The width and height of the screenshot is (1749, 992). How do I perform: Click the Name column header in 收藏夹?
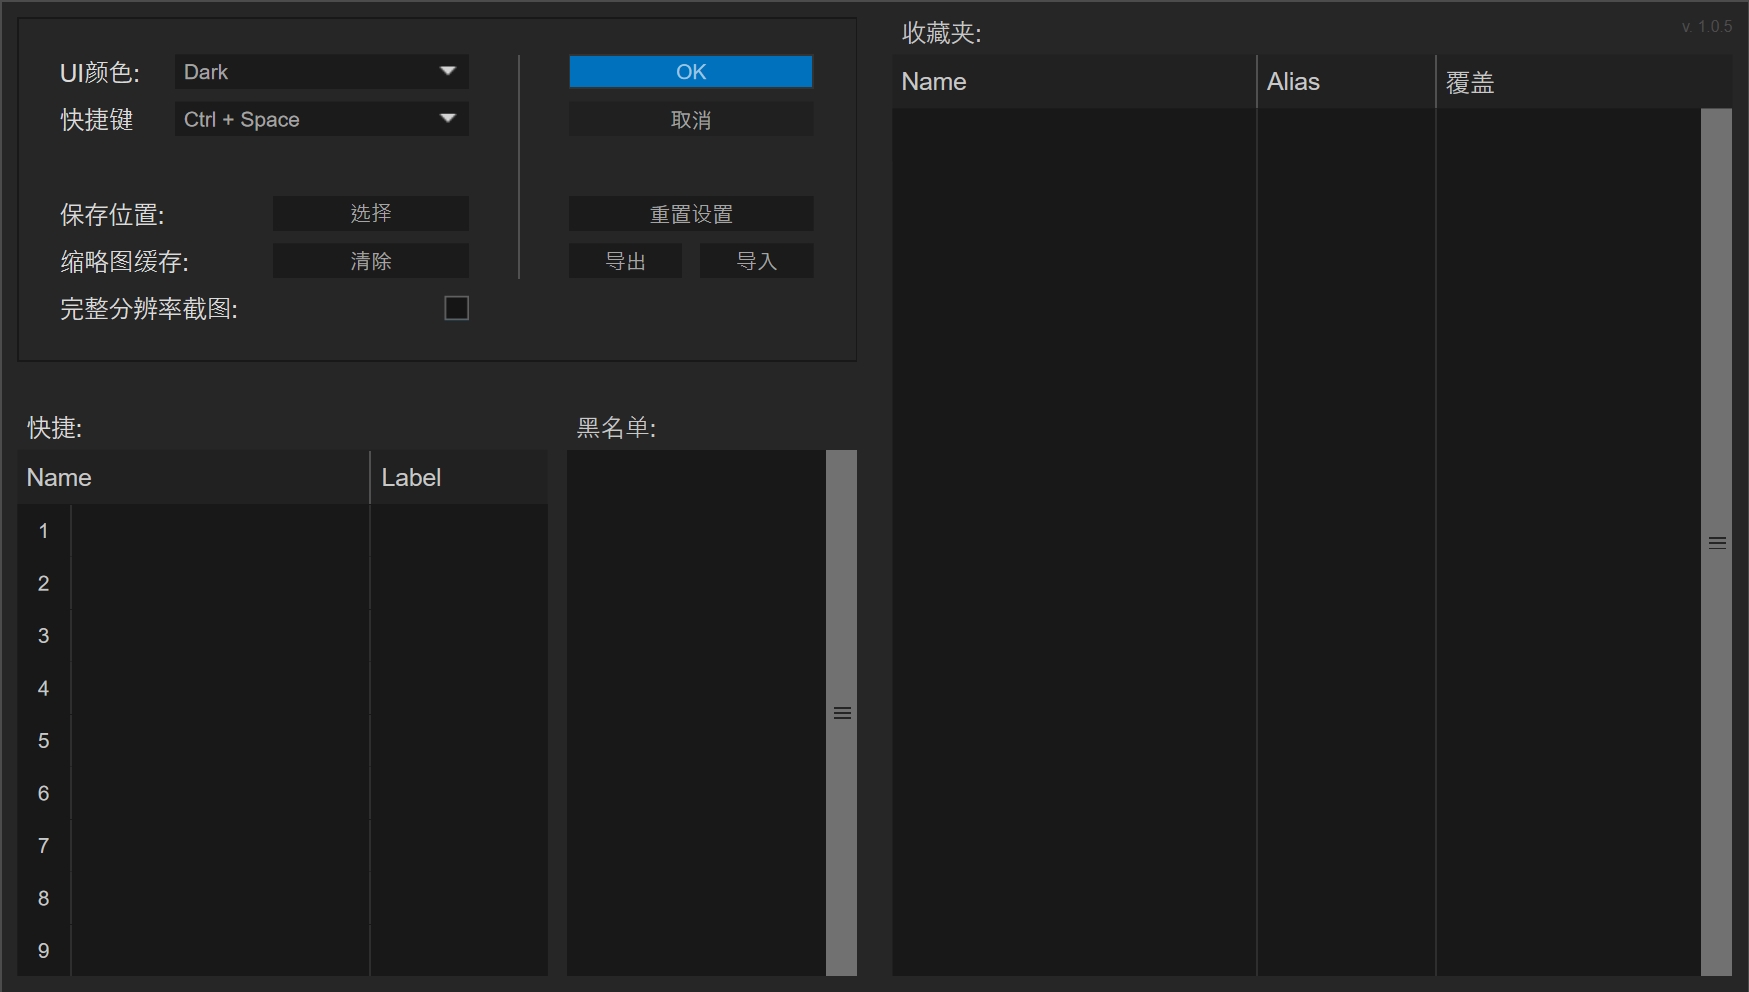click(x=1073, y=82)
